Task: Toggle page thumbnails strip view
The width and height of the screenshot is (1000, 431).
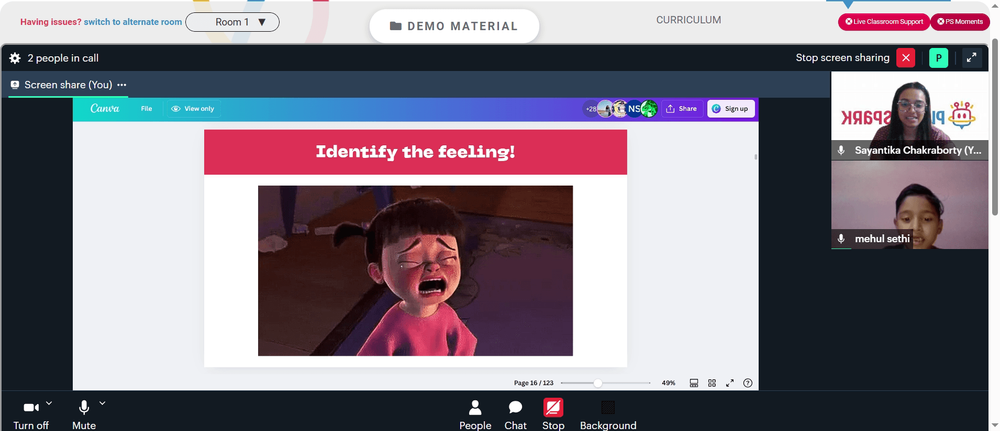Action: 694,383
